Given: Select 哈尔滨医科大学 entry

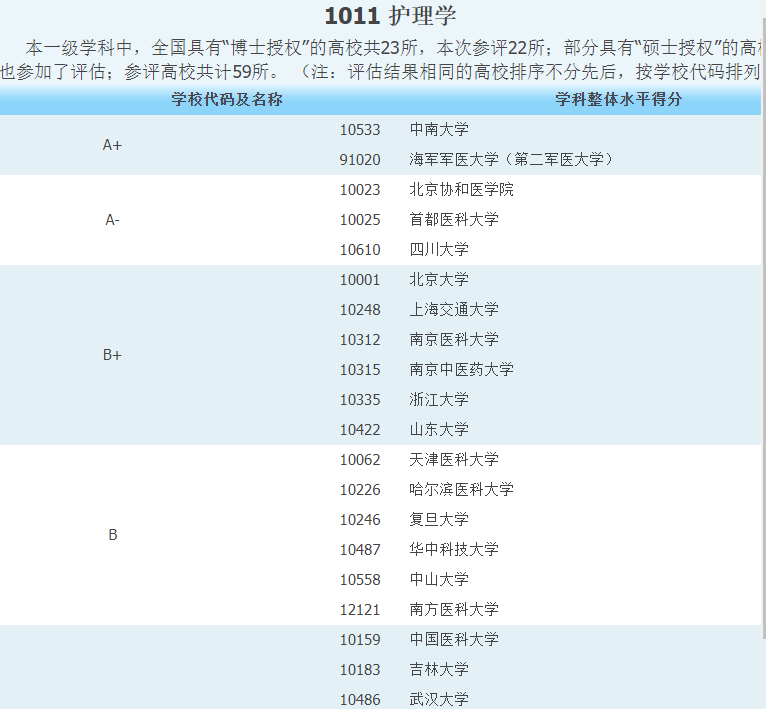Looking at the screenshot, I should pos(461,490).
